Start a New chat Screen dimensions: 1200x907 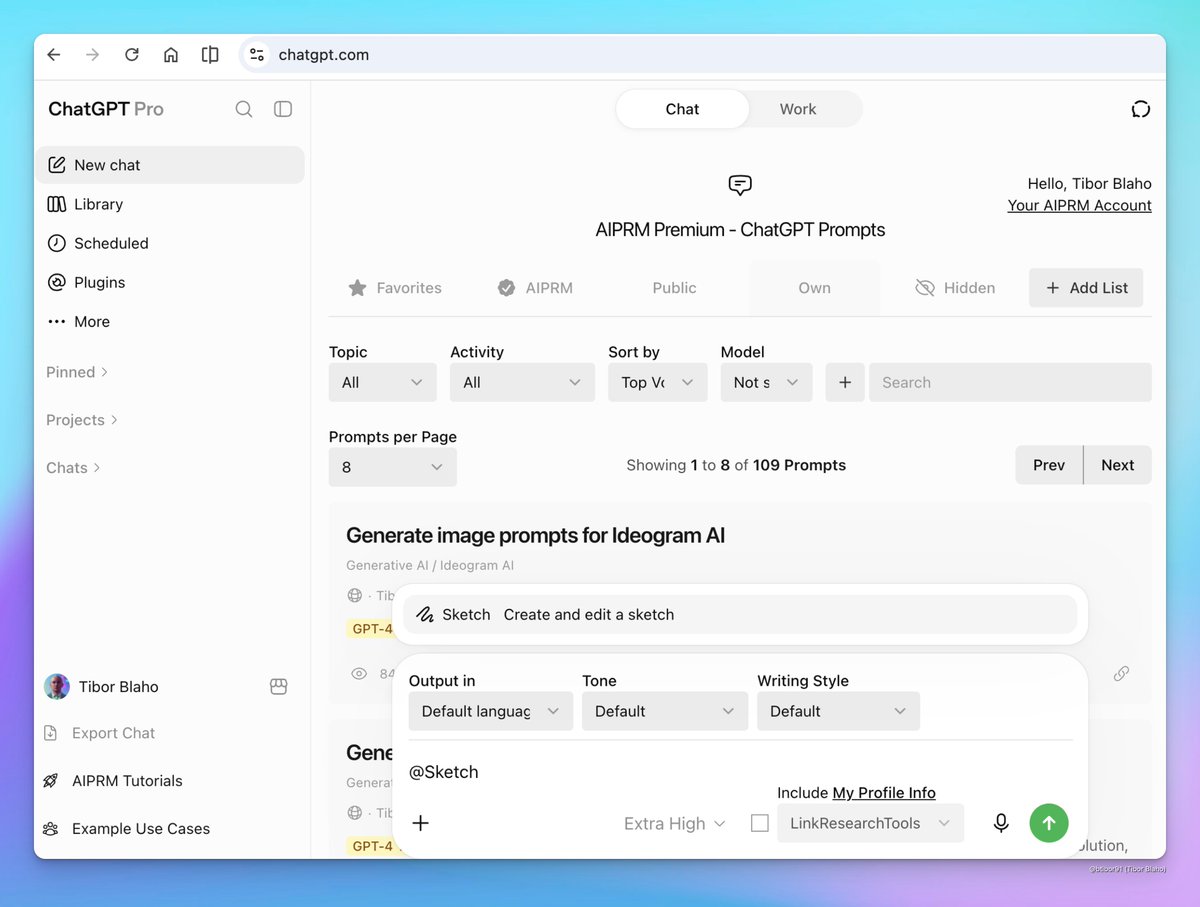click(x=170, y=165)
